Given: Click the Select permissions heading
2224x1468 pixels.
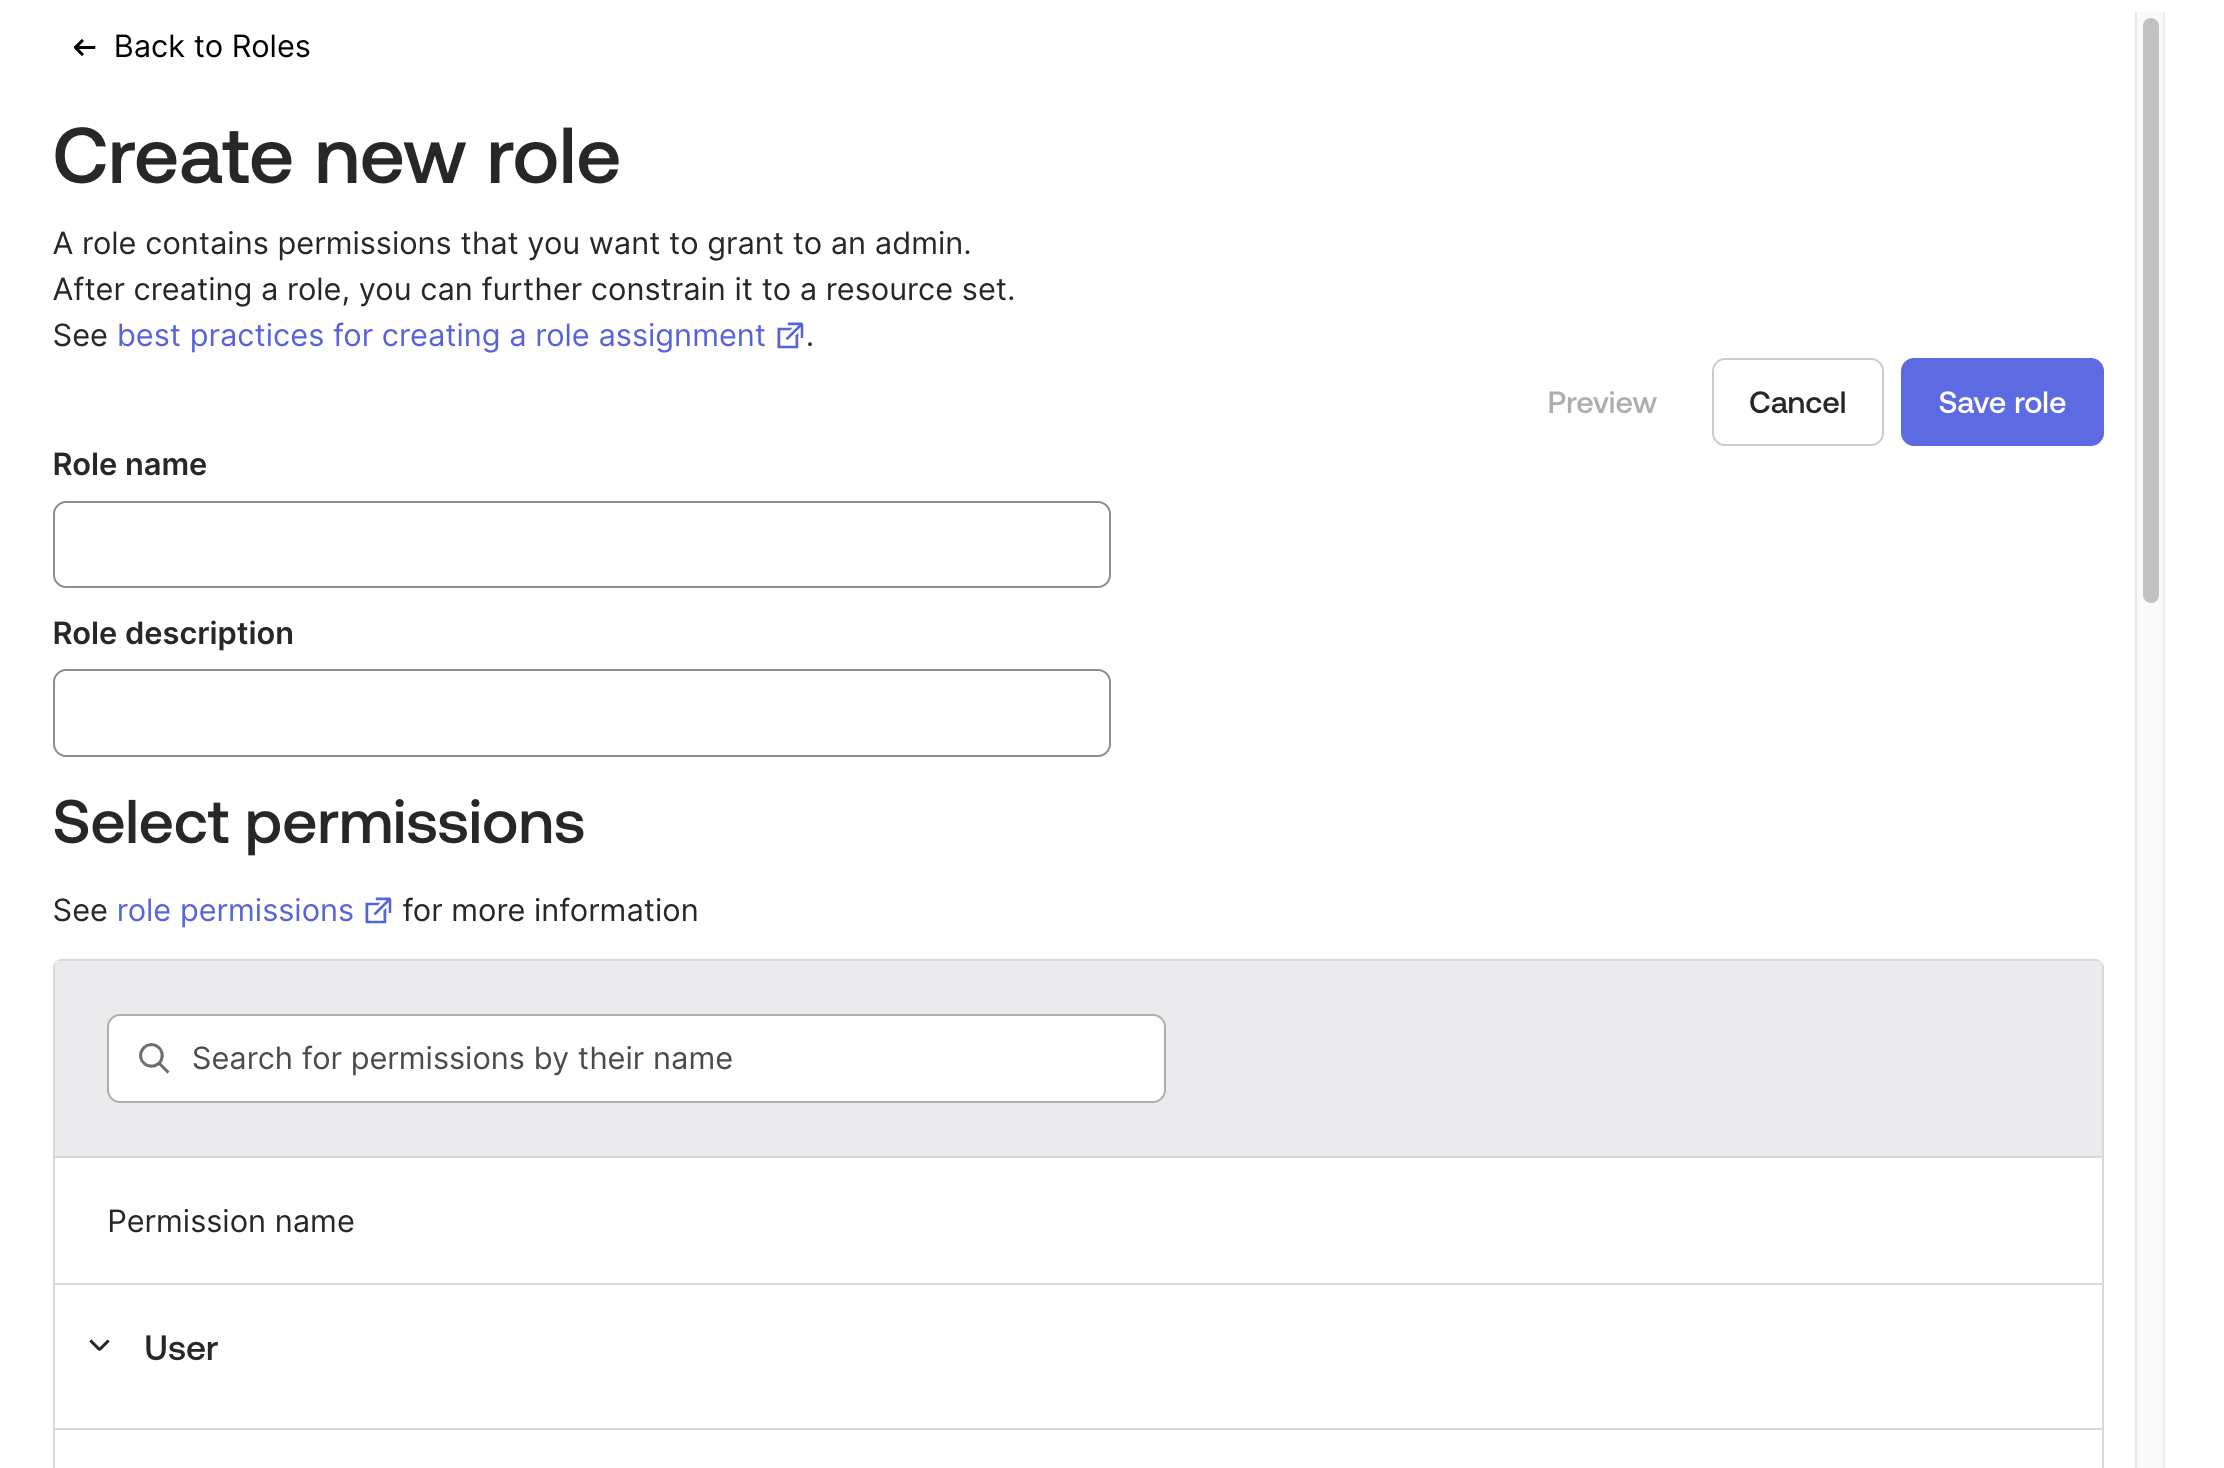Looking at the screenshot, I should (319, 822).
